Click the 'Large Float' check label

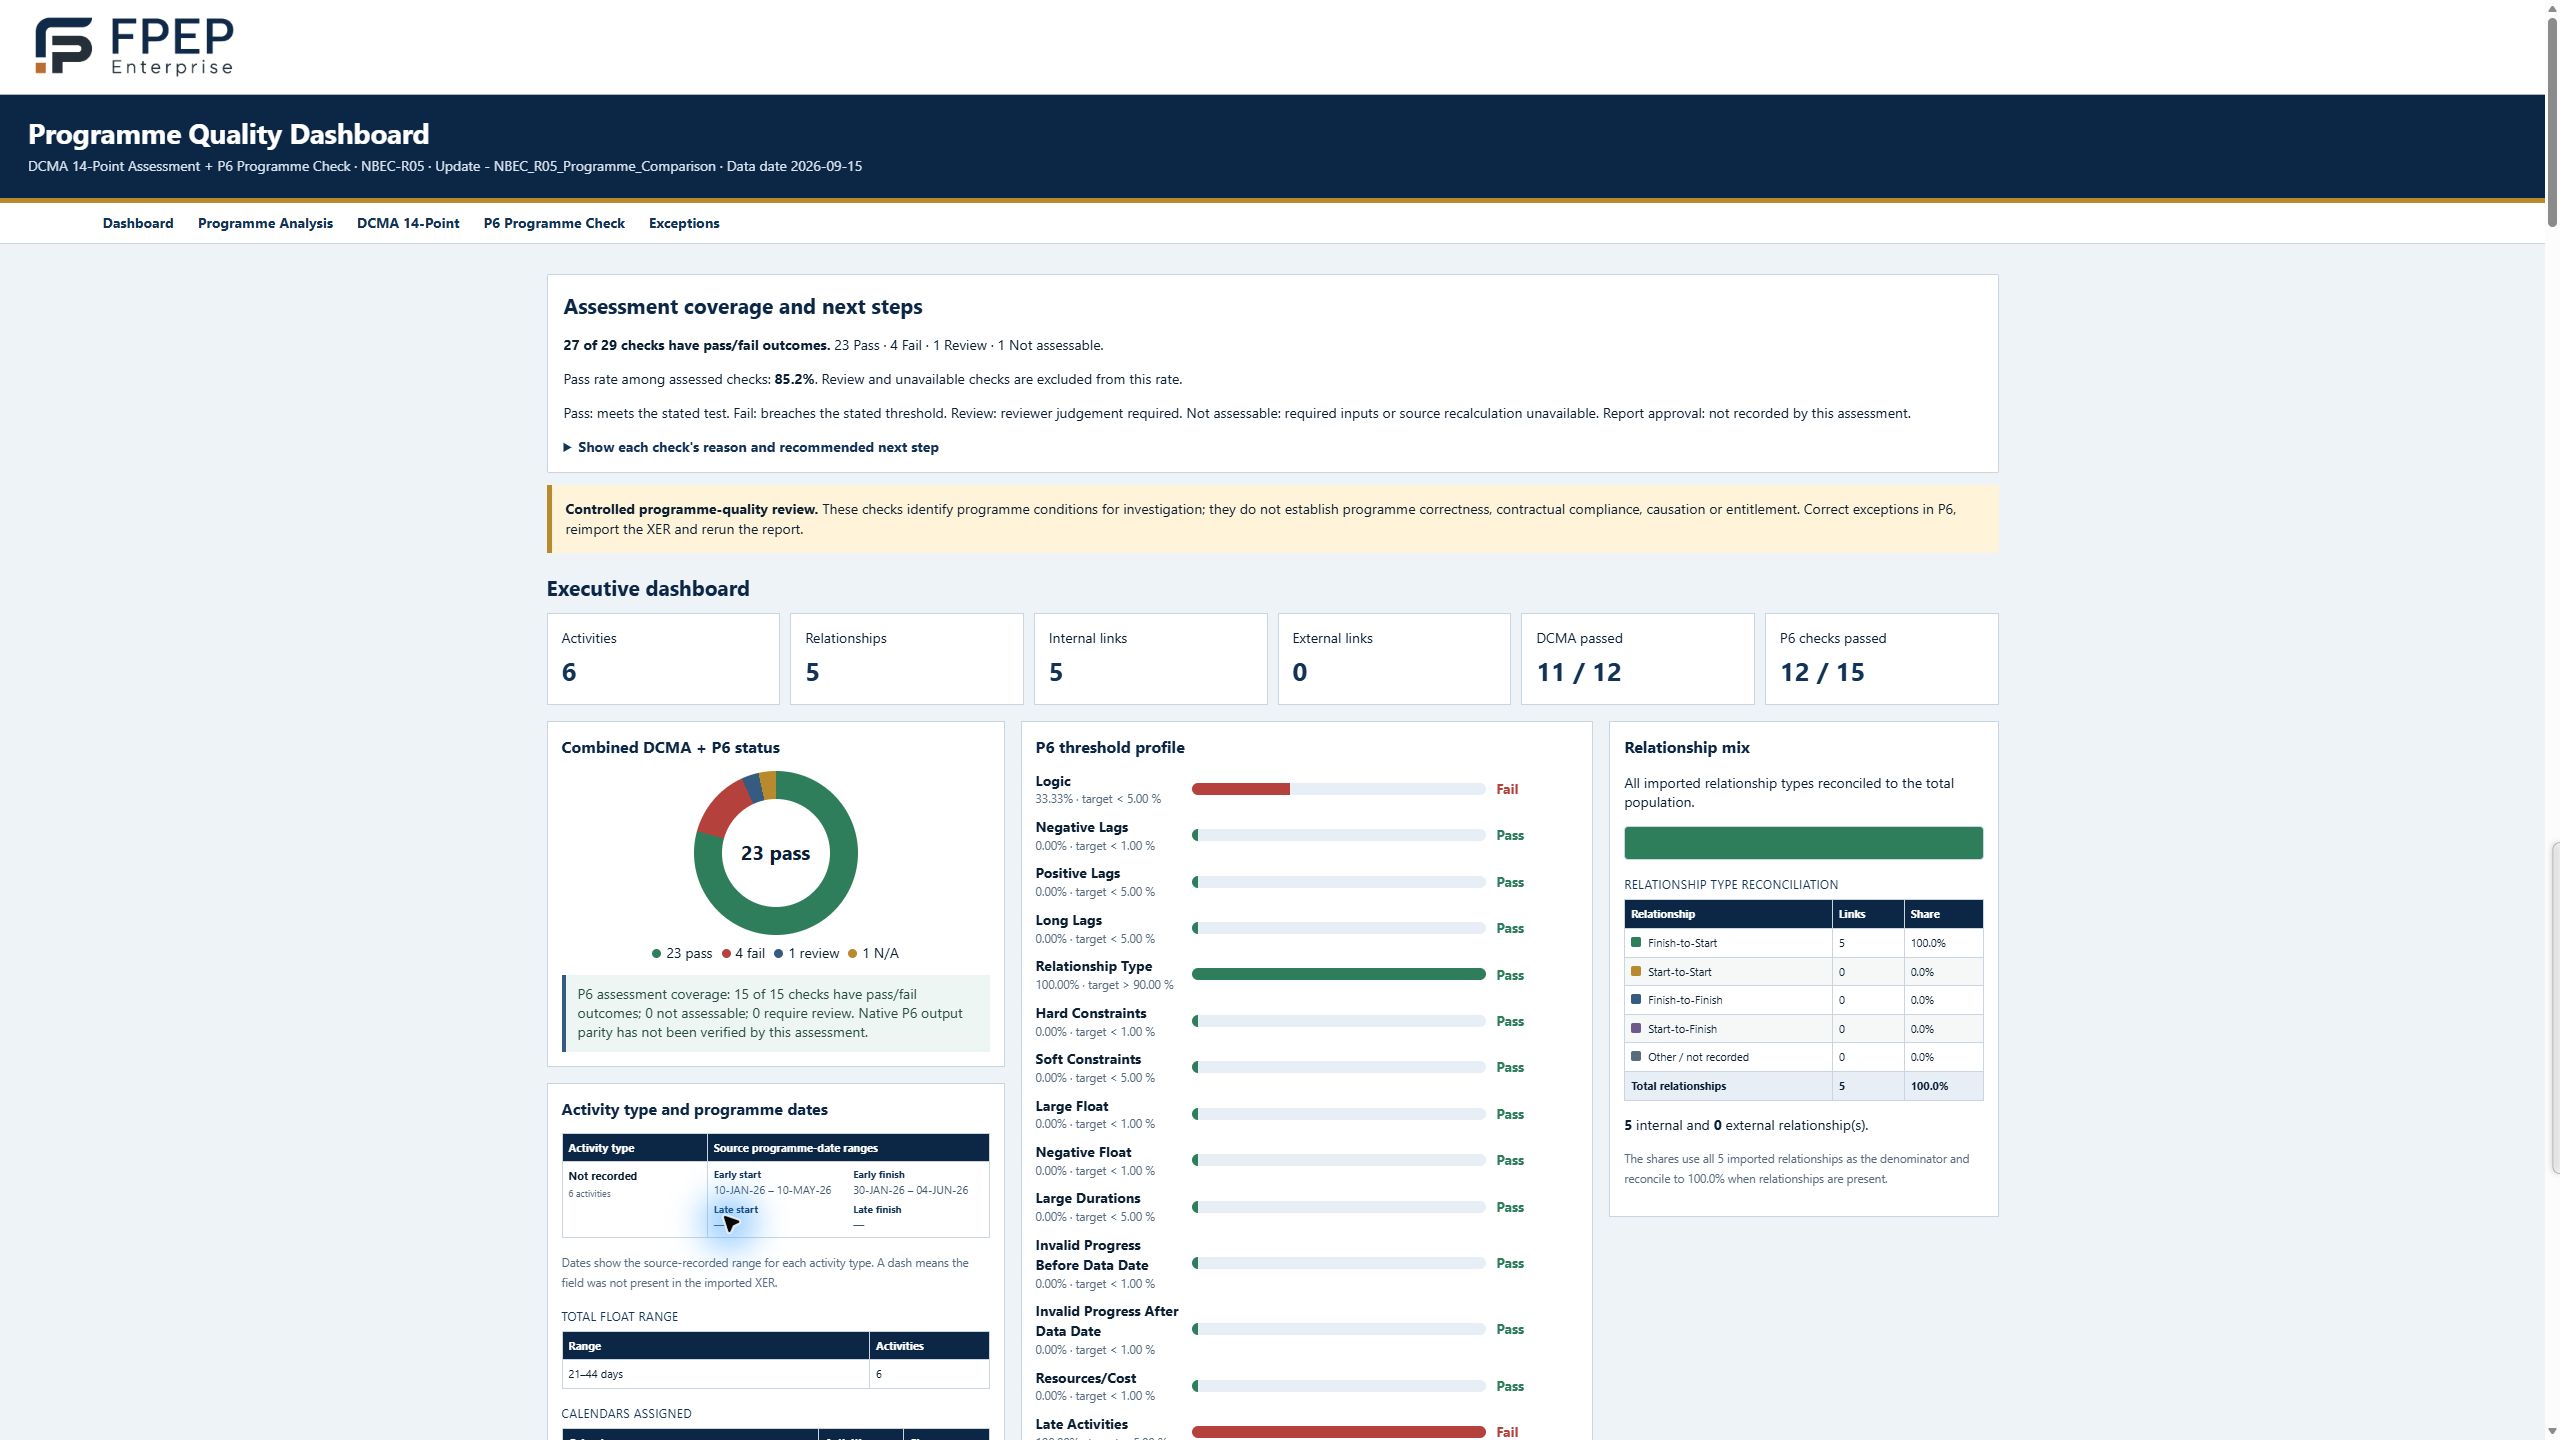(1072, 1106)
